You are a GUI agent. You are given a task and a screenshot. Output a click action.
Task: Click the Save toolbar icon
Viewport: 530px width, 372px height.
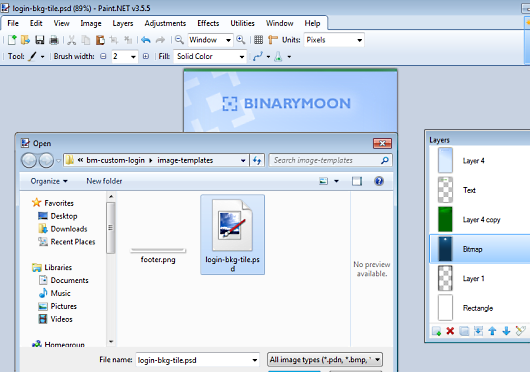[40, 40]
